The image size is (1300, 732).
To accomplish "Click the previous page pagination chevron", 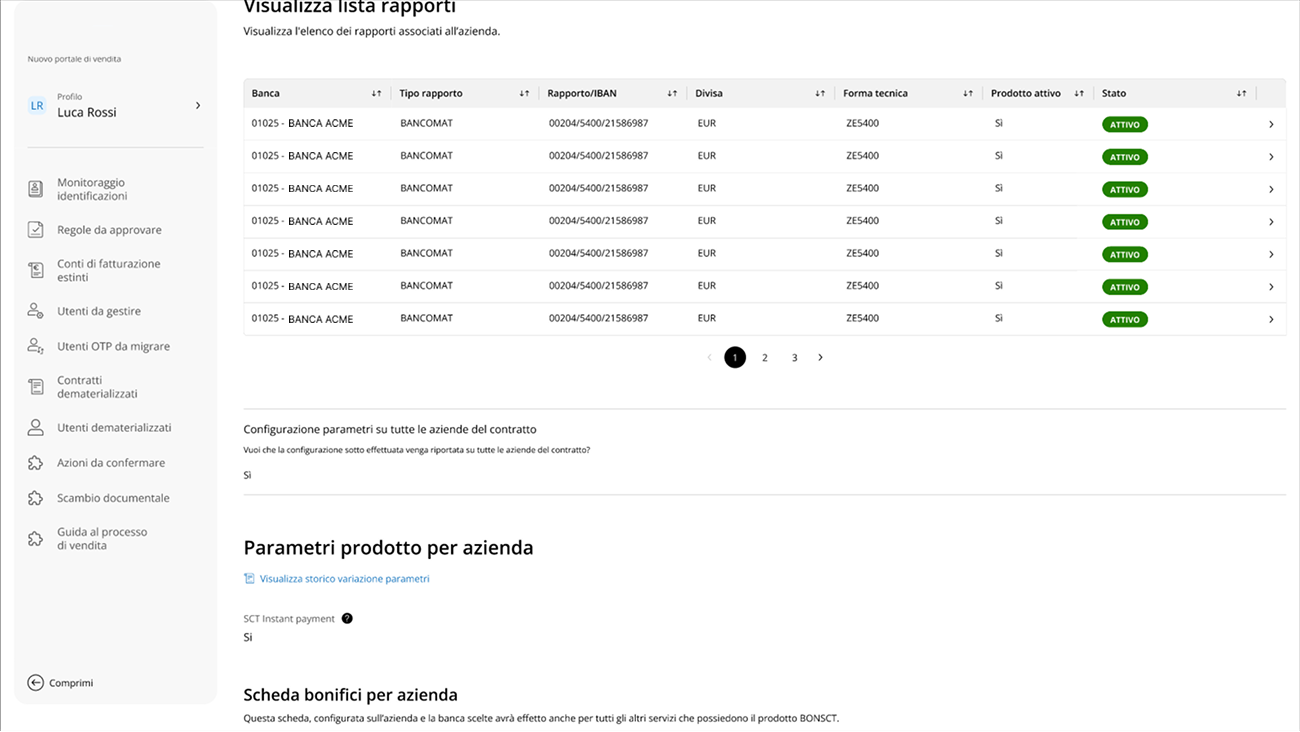I will tap(709, 357).
